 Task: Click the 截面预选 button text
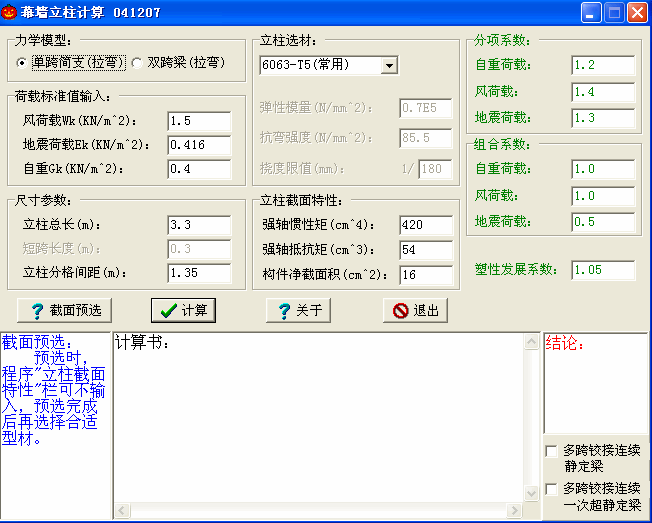coord(75,311)
